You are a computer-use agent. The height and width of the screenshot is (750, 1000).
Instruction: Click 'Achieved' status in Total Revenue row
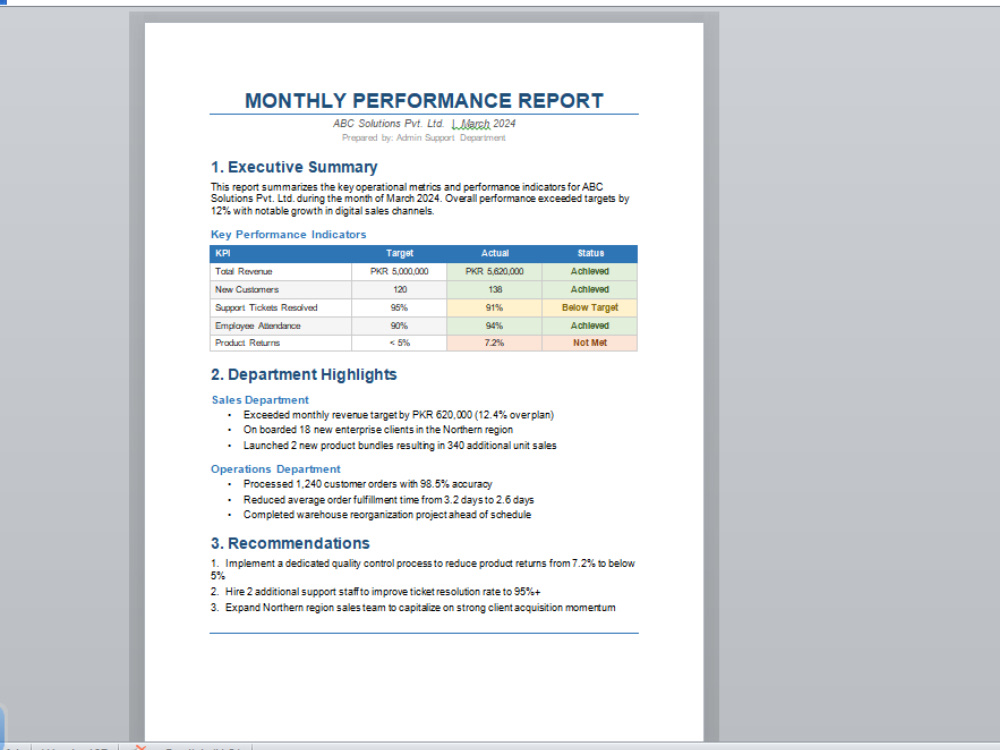click(x=590, y=272)
